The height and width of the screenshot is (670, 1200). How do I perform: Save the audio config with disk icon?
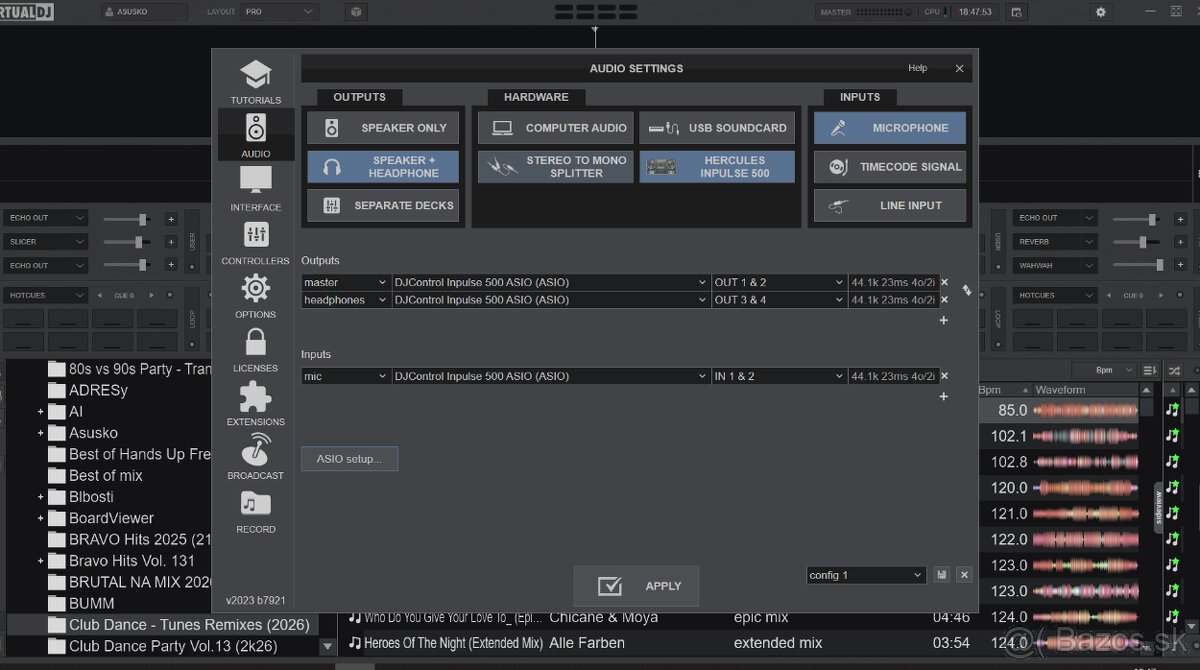click(x=942, y=575)
